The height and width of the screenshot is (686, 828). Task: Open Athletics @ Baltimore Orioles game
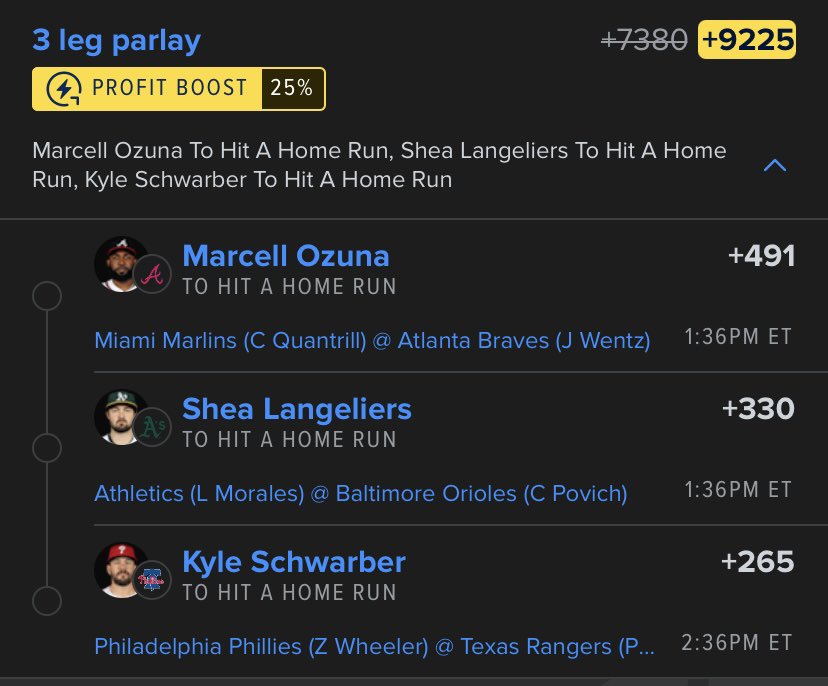361,494
